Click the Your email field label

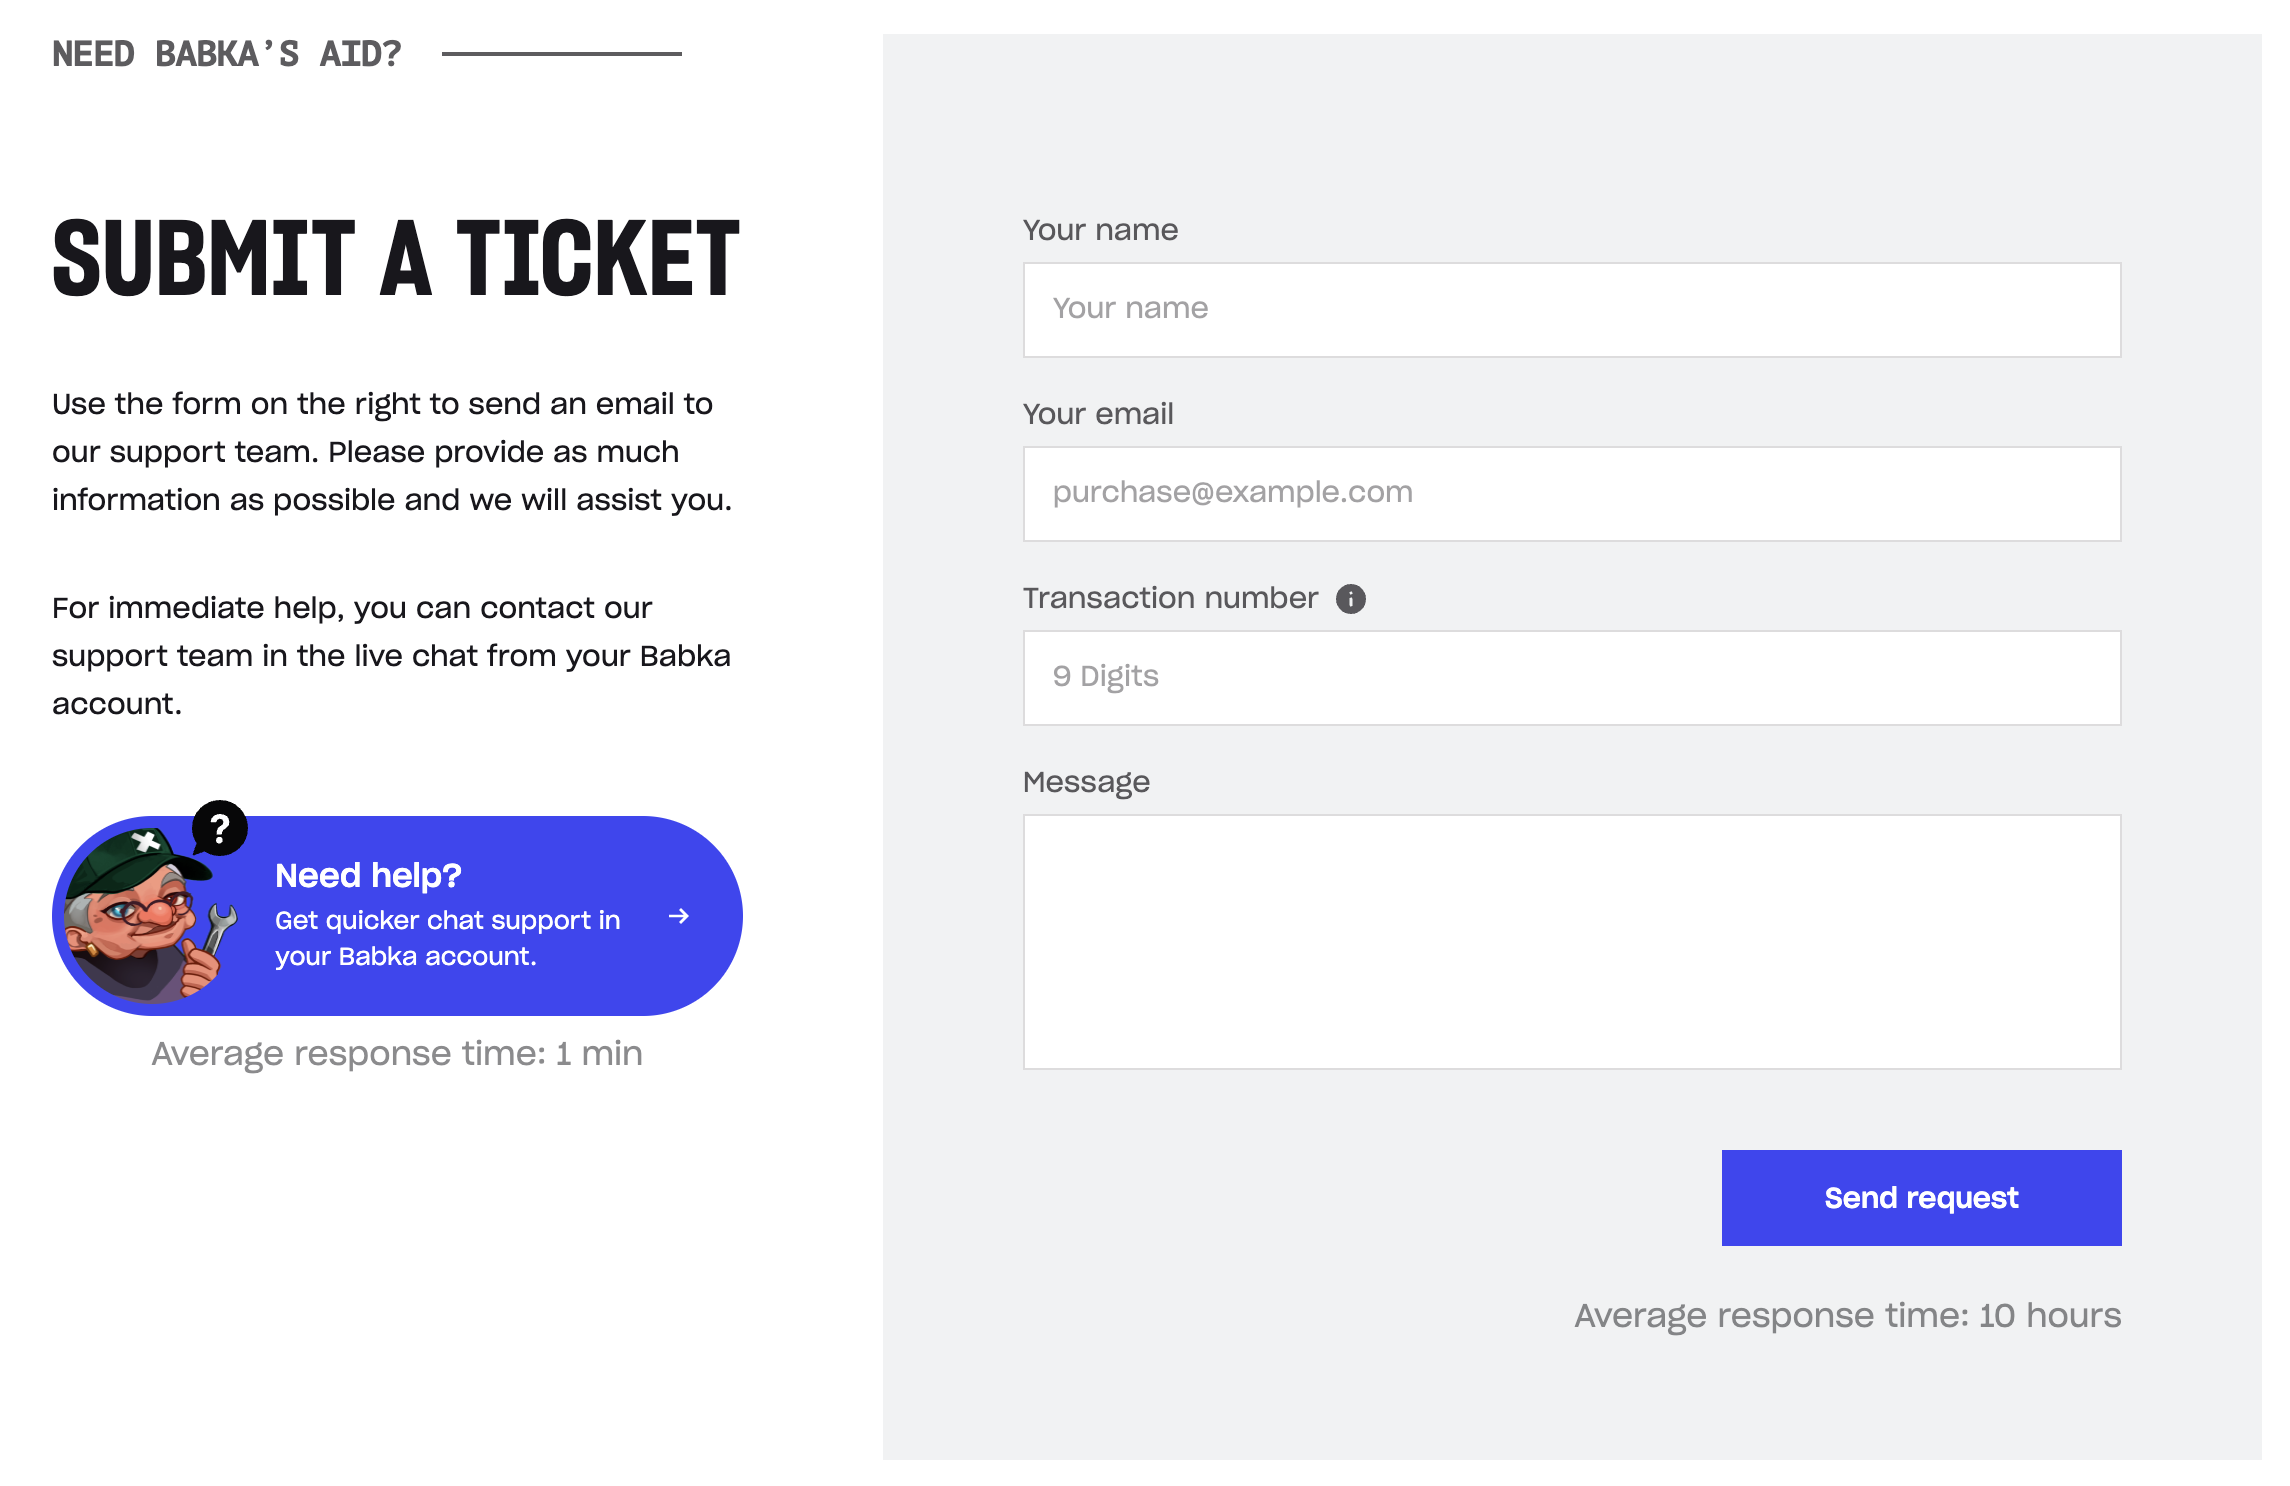tap(1098, 414)
